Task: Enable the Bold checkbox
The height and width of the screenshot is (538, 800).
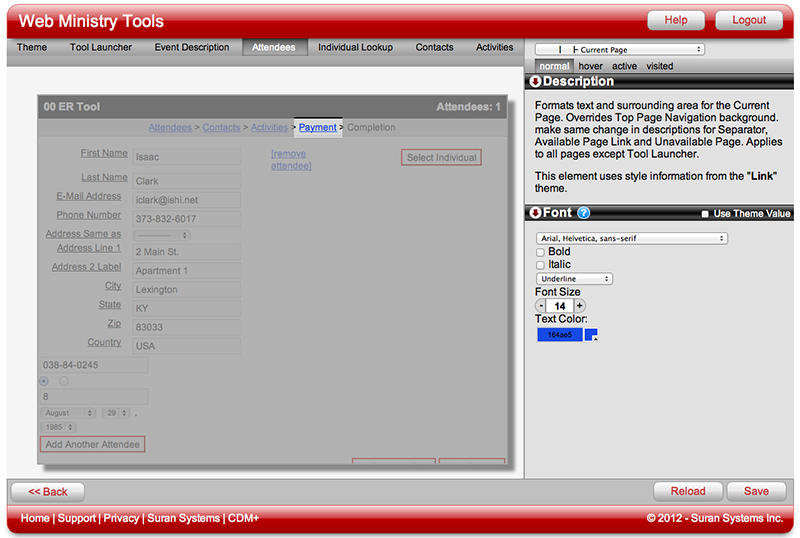Action: point(541,252)
